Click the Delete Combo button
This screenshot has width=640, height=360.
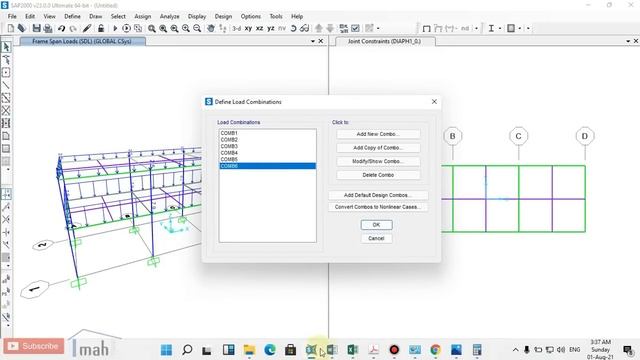click(x=378, y=175)
